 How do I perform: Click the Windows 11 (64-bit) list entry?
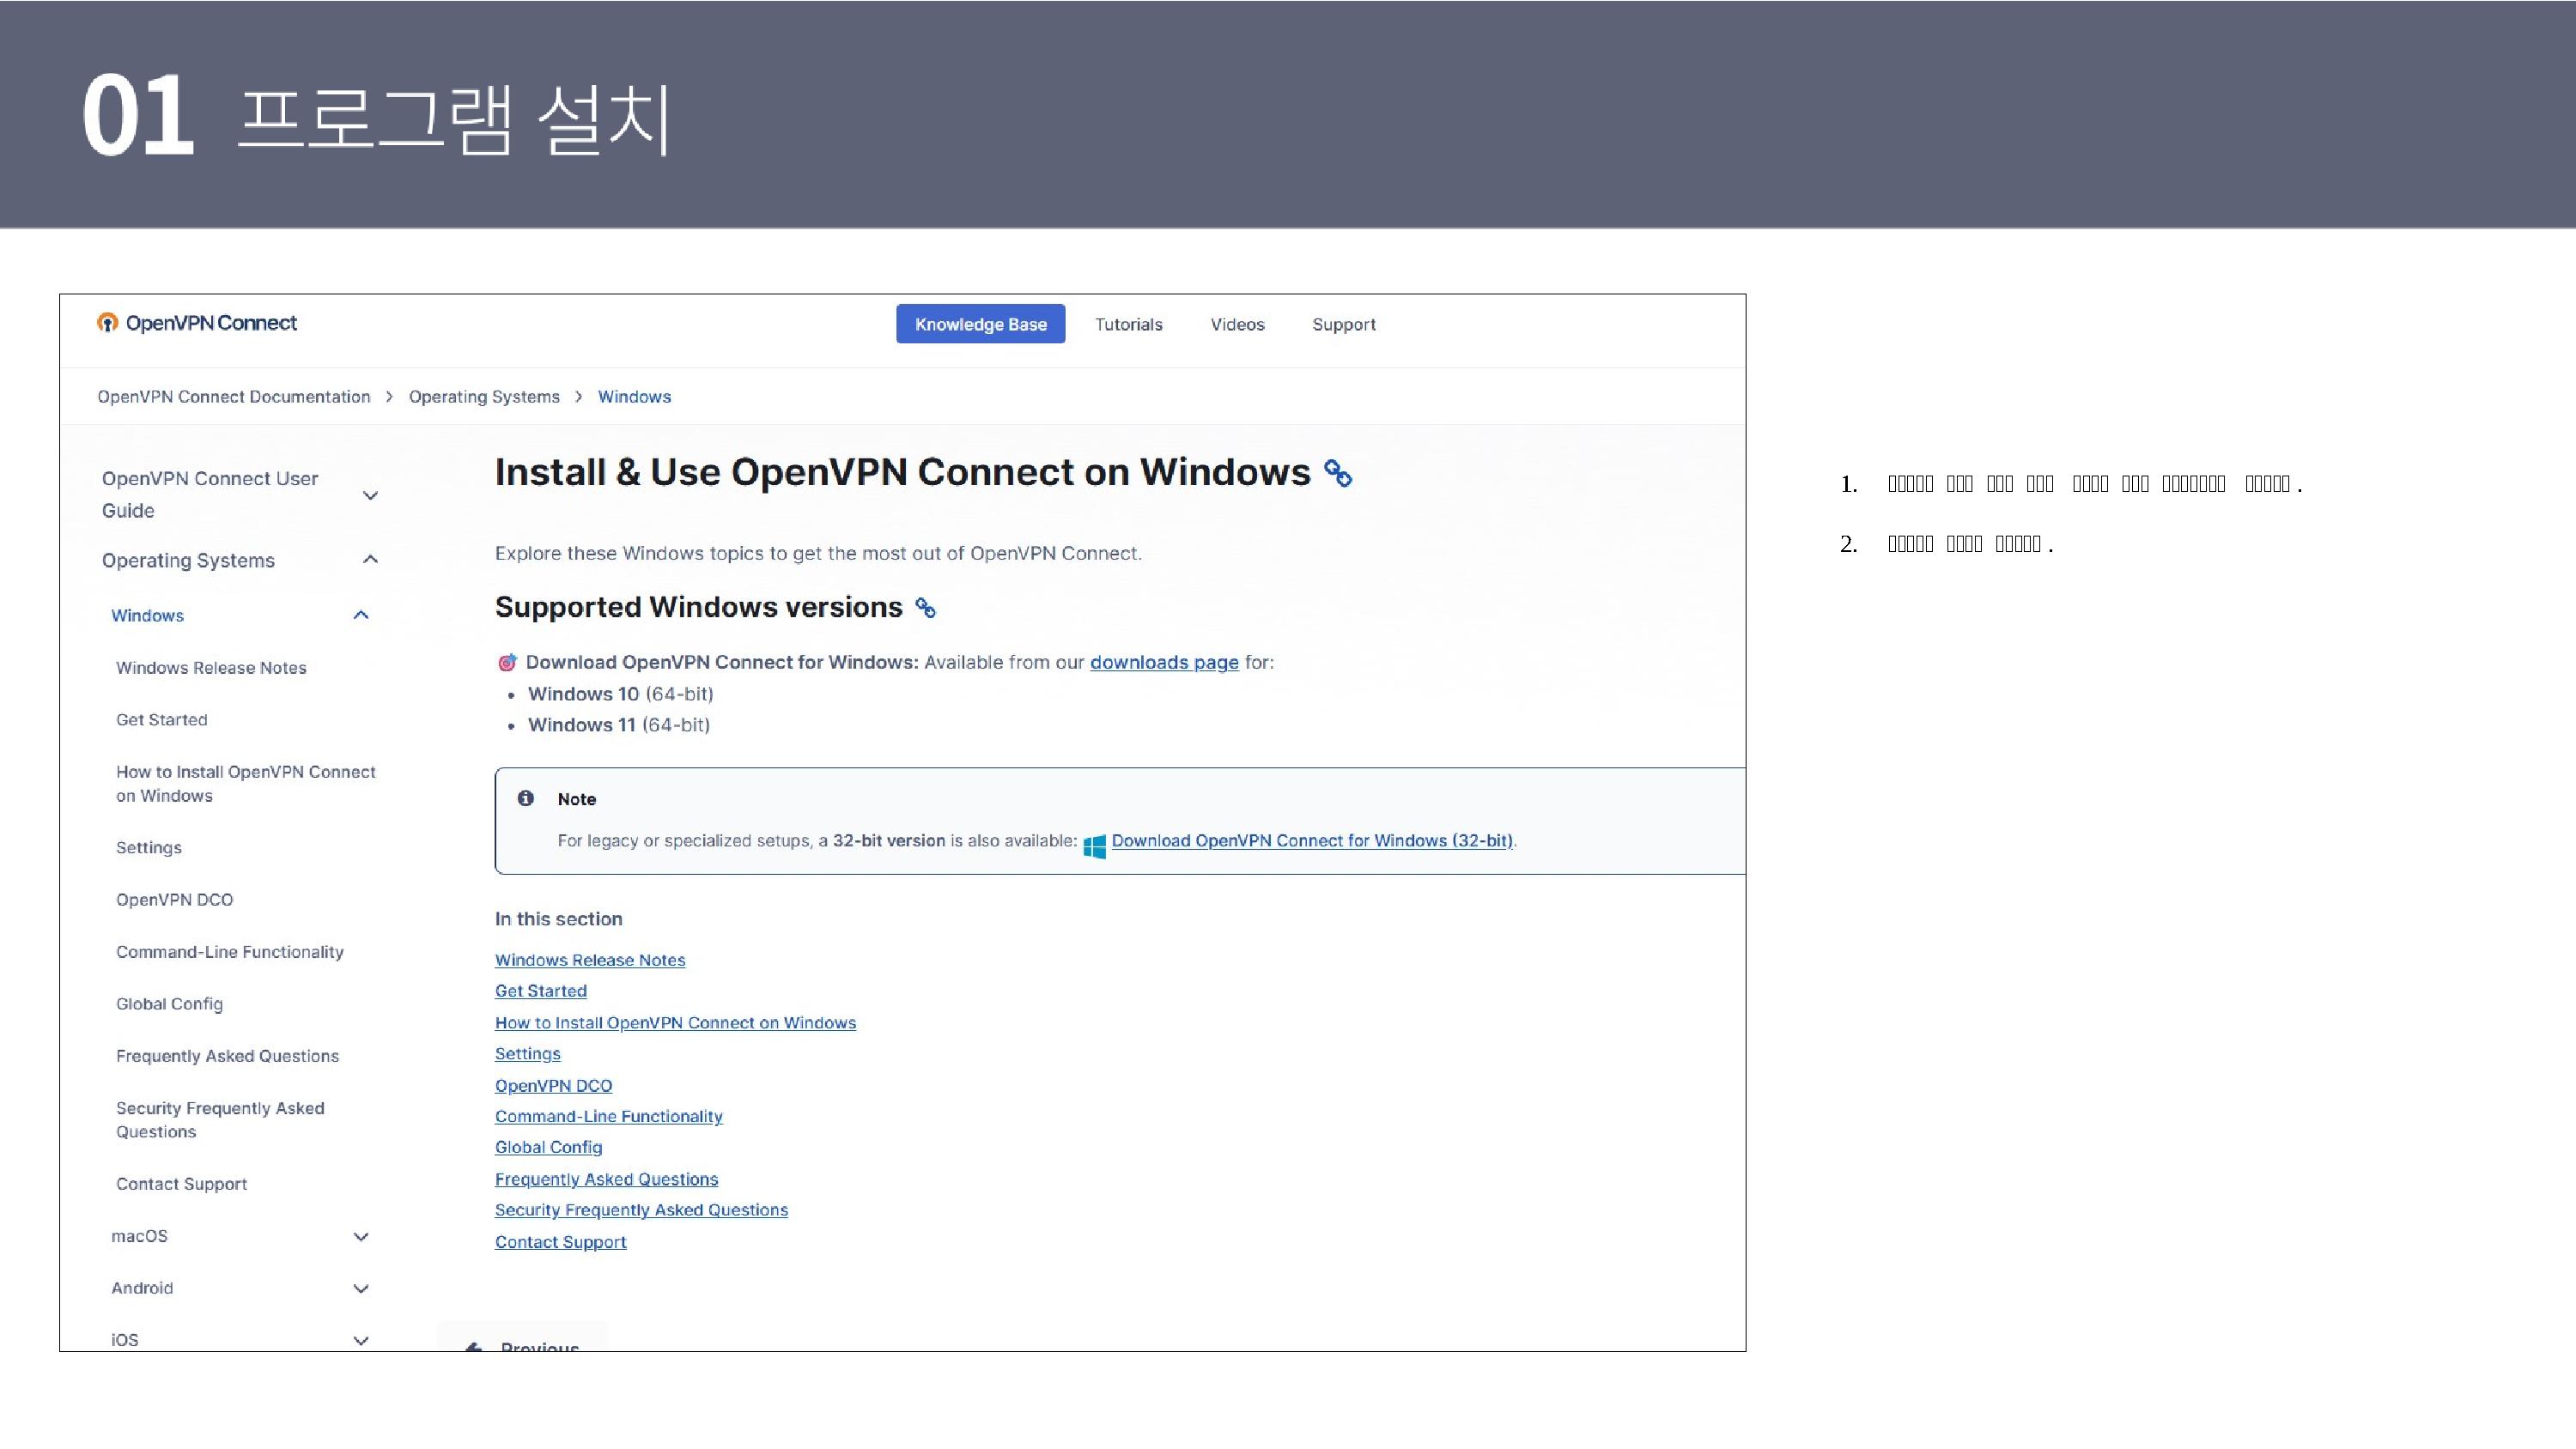click(619, 725)
